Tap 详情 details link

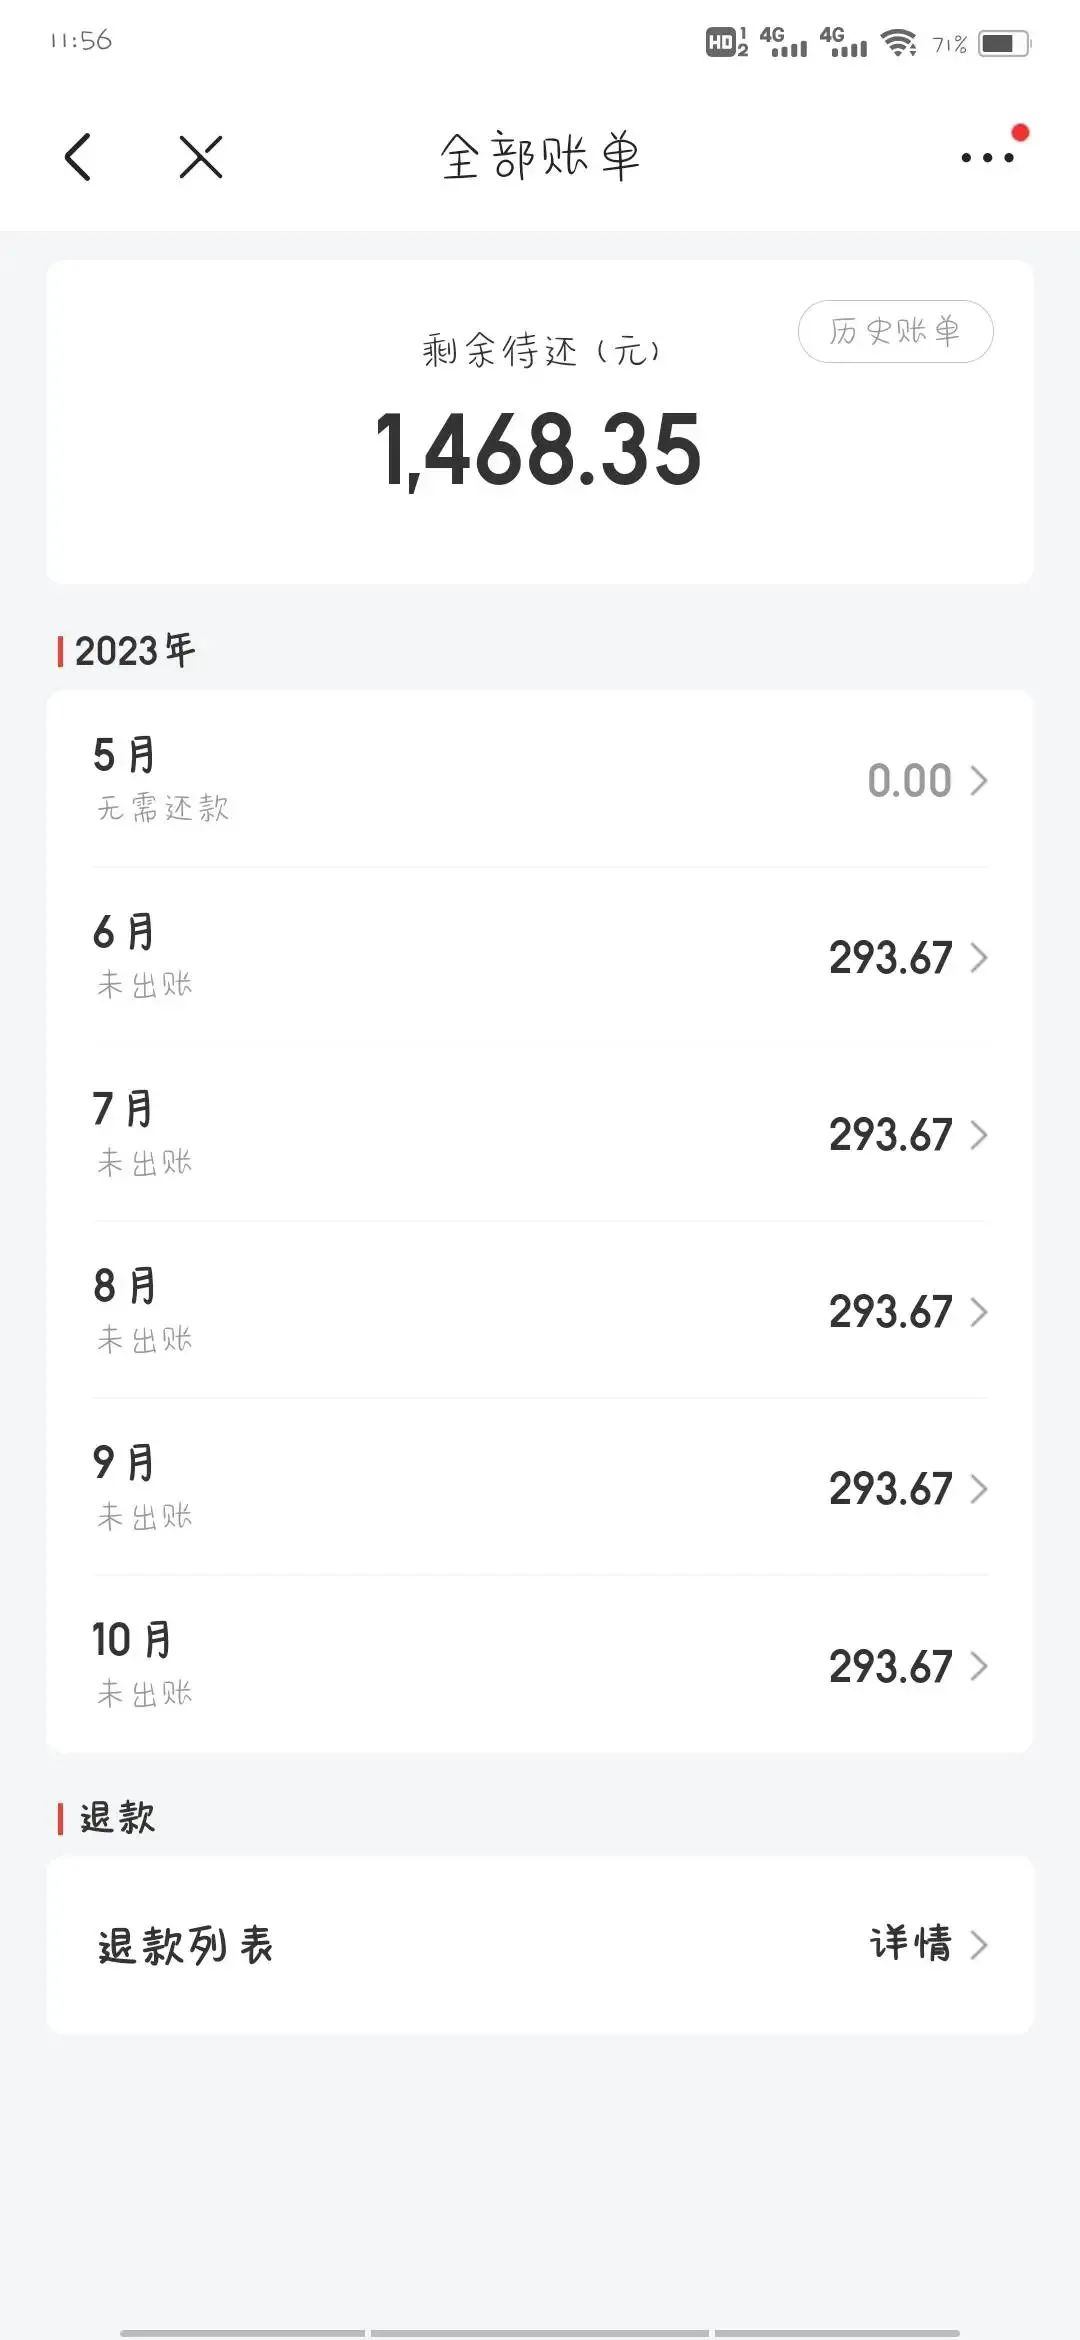click(x=910, y=1944)
